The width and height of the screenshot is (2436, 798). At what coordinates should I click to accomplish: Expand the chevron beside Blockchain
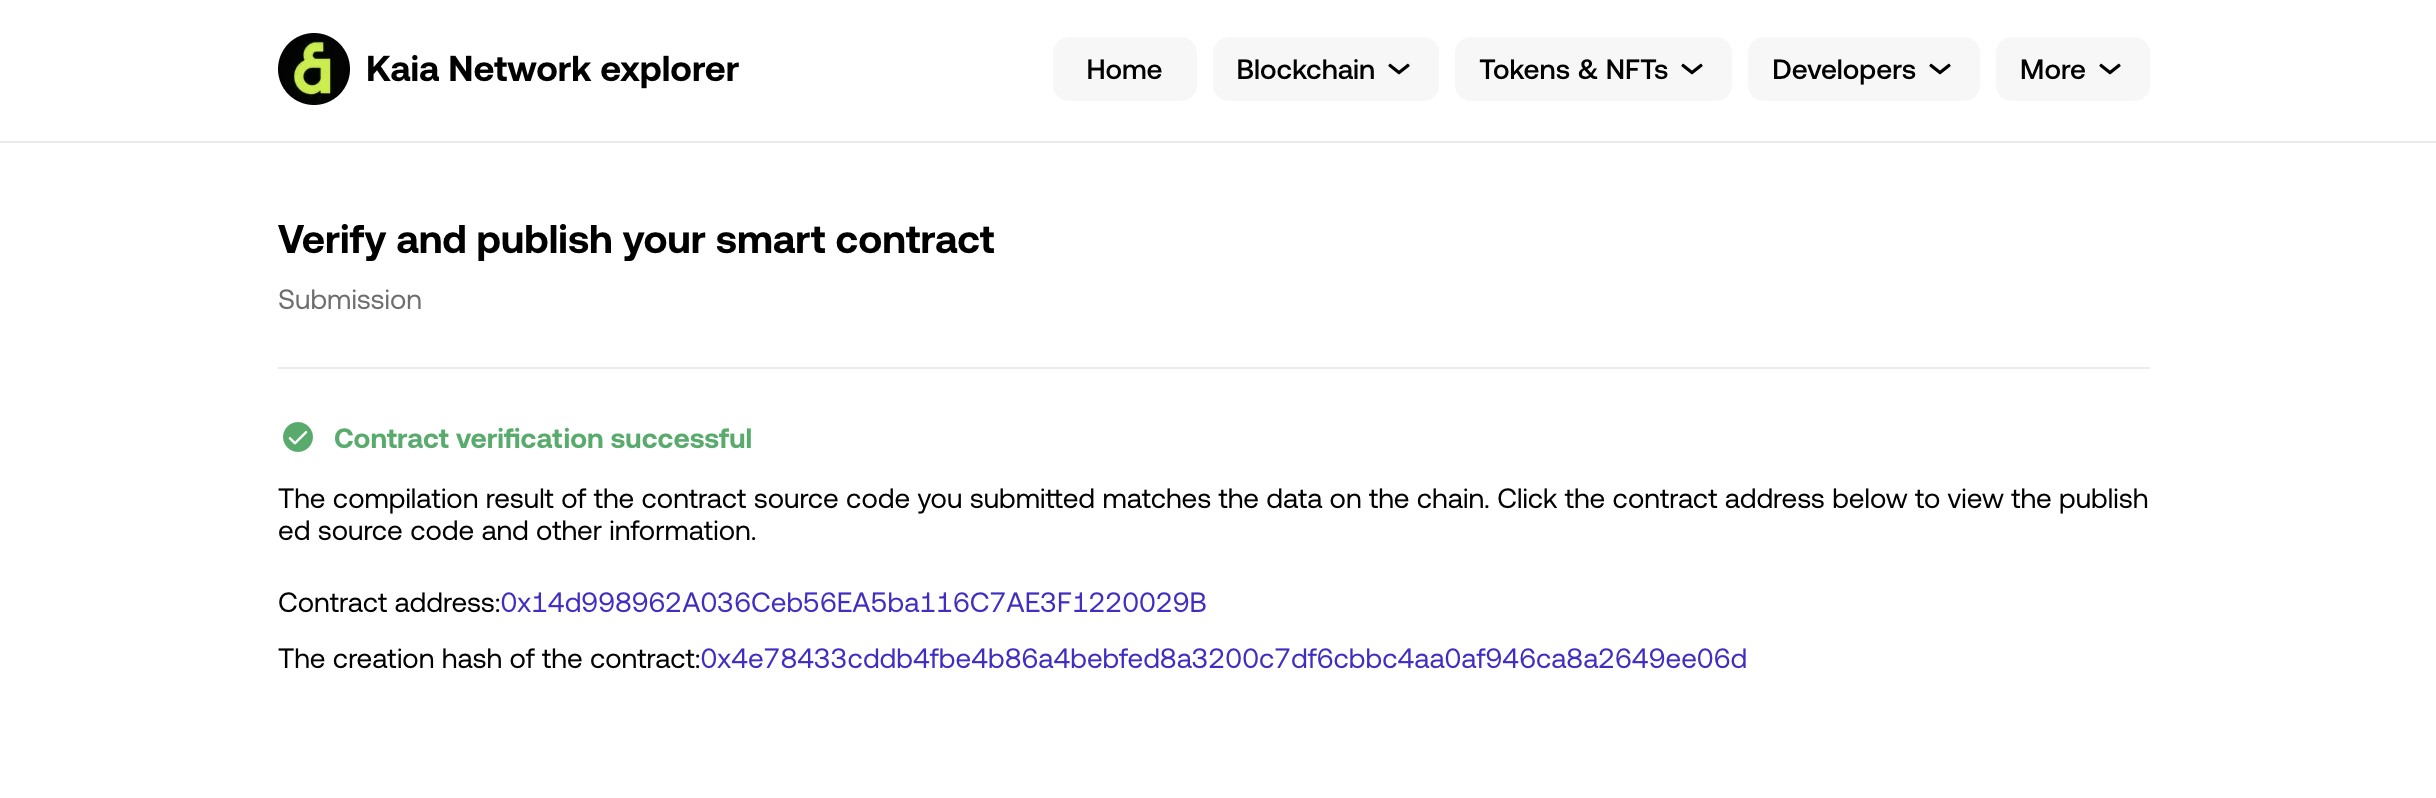(x=1400, y=69)
